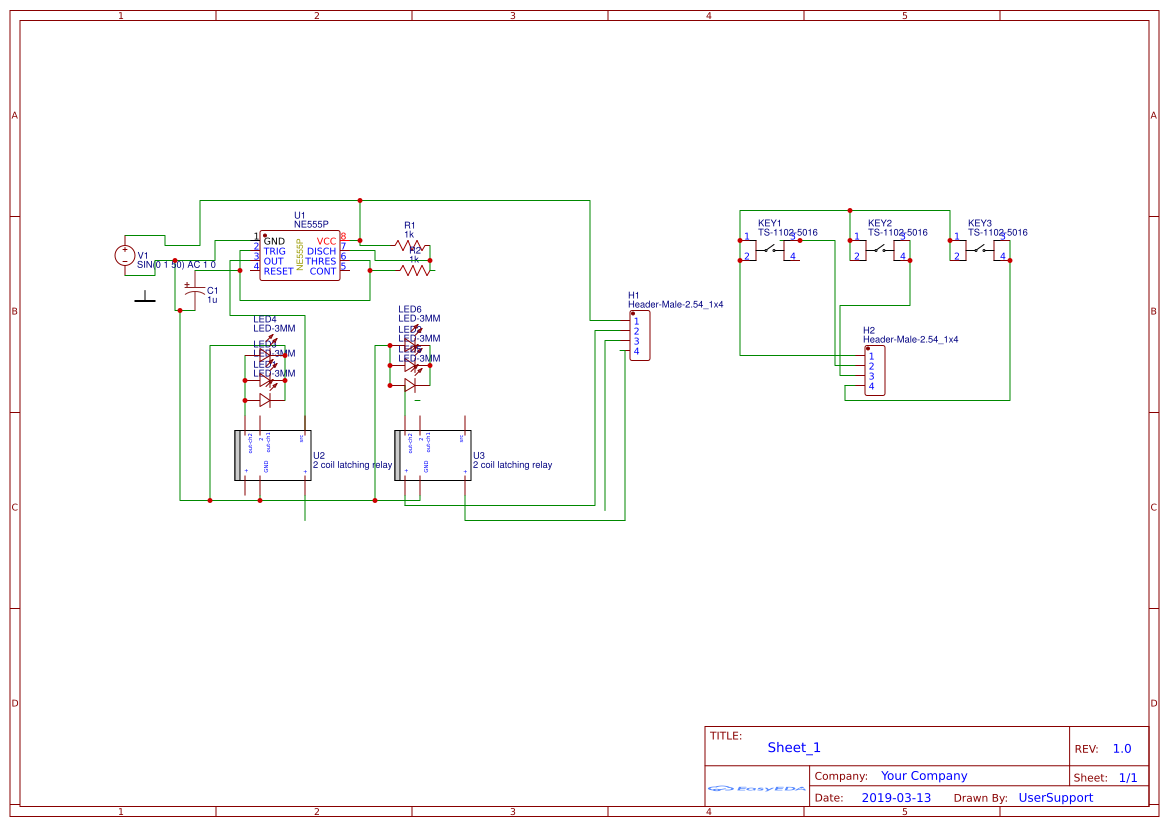Click H1's Header-Male-2.54_1x4 label
The image size is (1169, 827).
(675, 305)
